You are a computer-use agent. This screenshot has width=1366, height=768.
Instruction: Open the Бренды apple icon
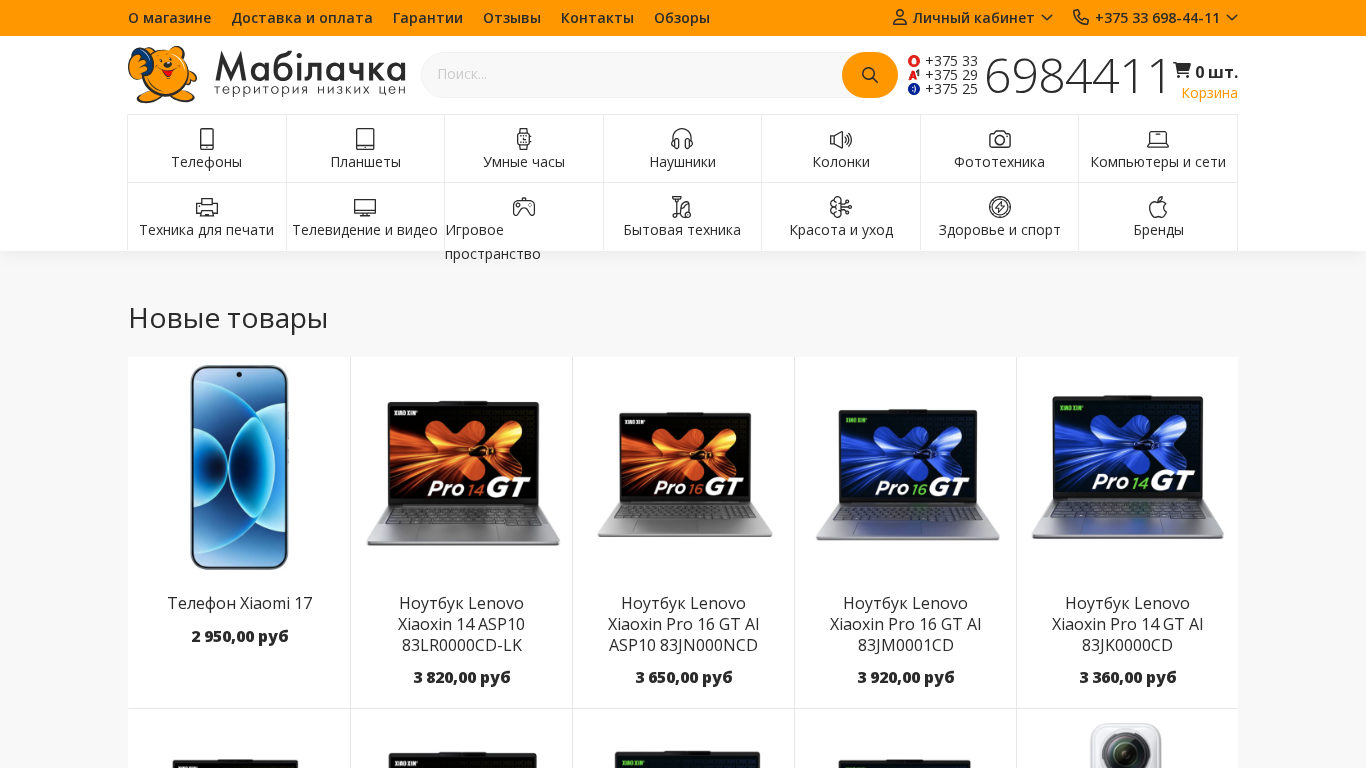click(x=1158, y=207)
